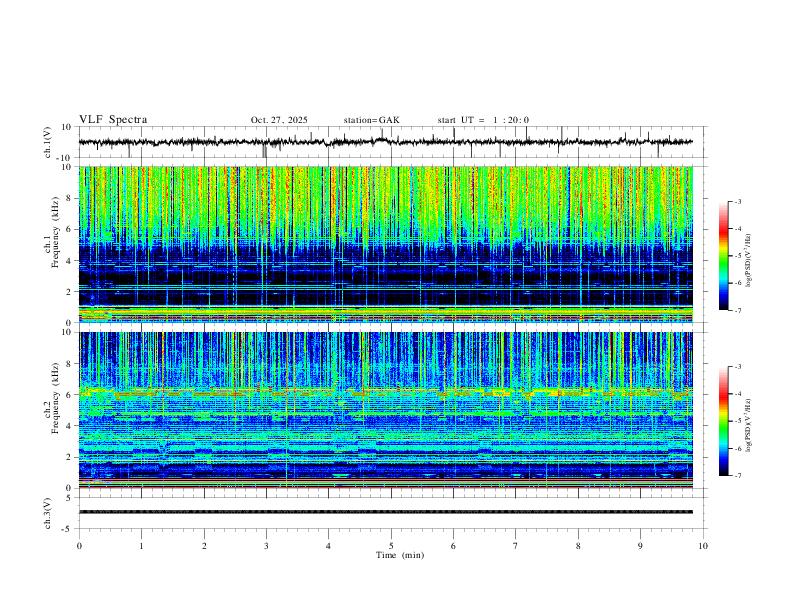Click the "ch.3(V)" axis label
The image size is (792, 612).
point(48,513)
